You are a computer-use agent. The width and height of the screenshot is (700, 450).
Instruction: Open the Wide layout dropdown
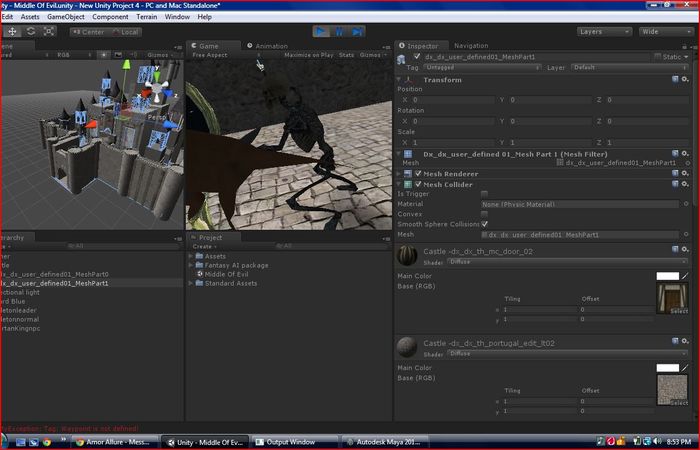(x=666, y=32)
